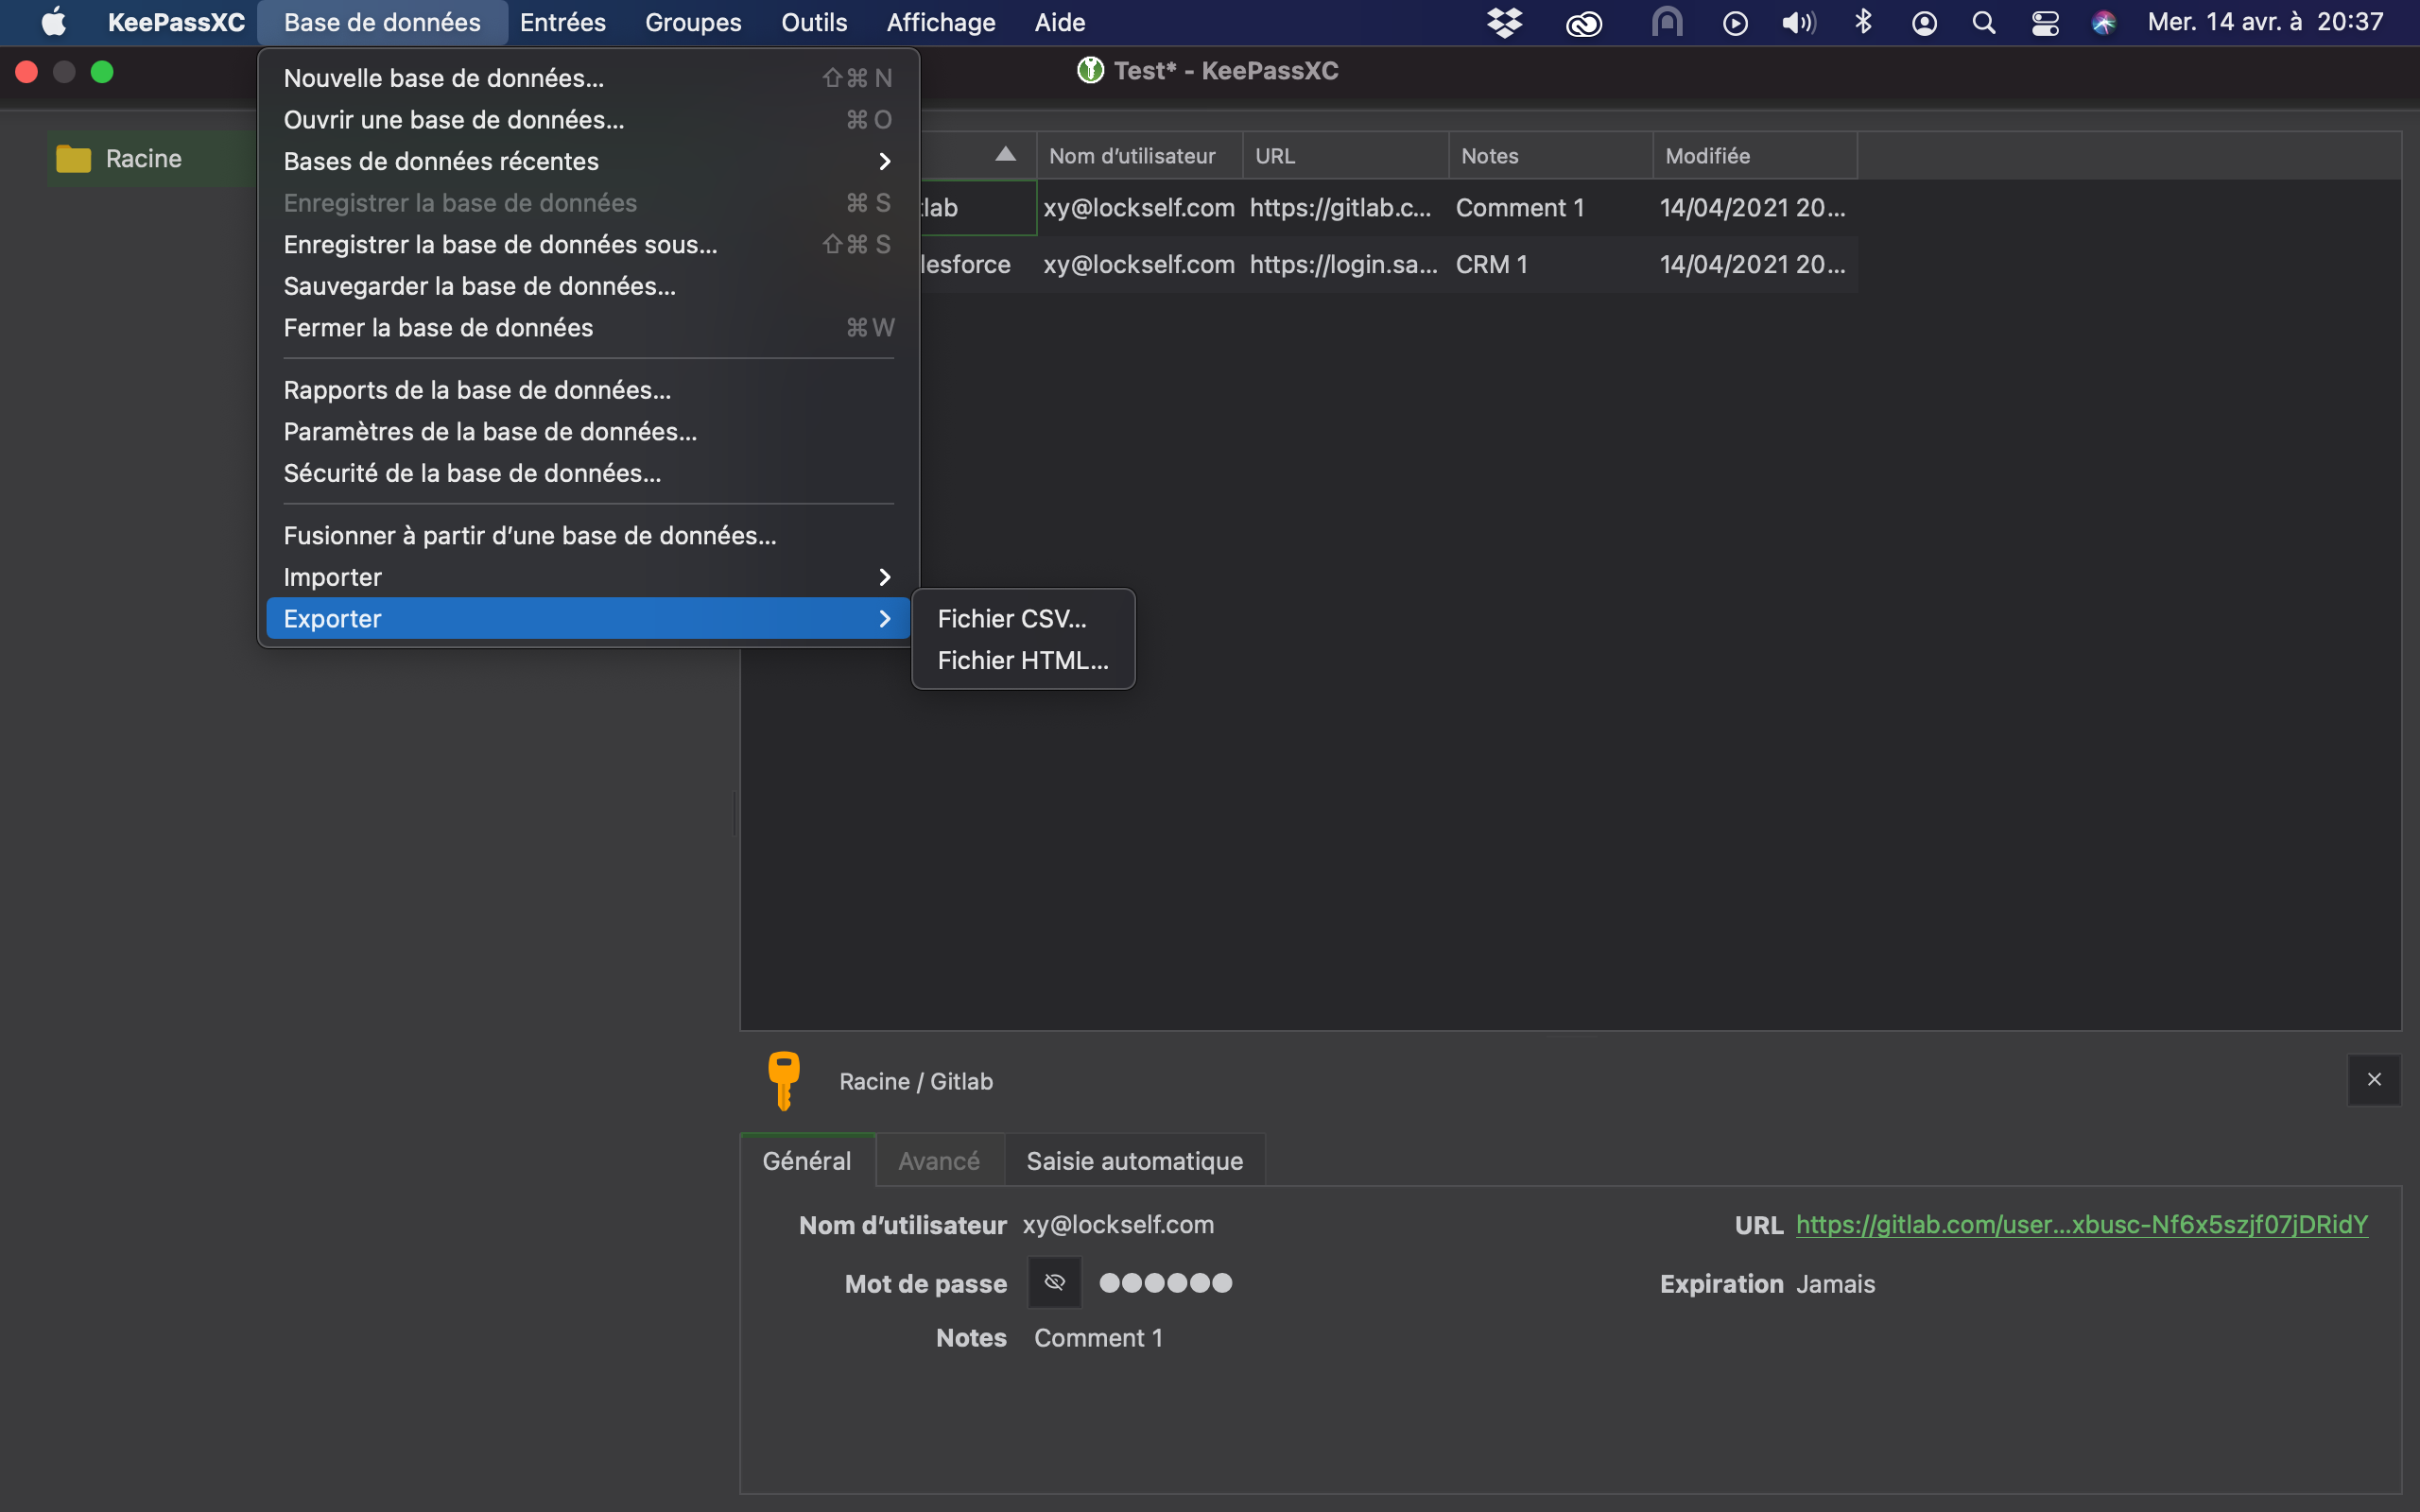Open the Entrées menu
This screenshot has width=2420, height=1512.
563,22
